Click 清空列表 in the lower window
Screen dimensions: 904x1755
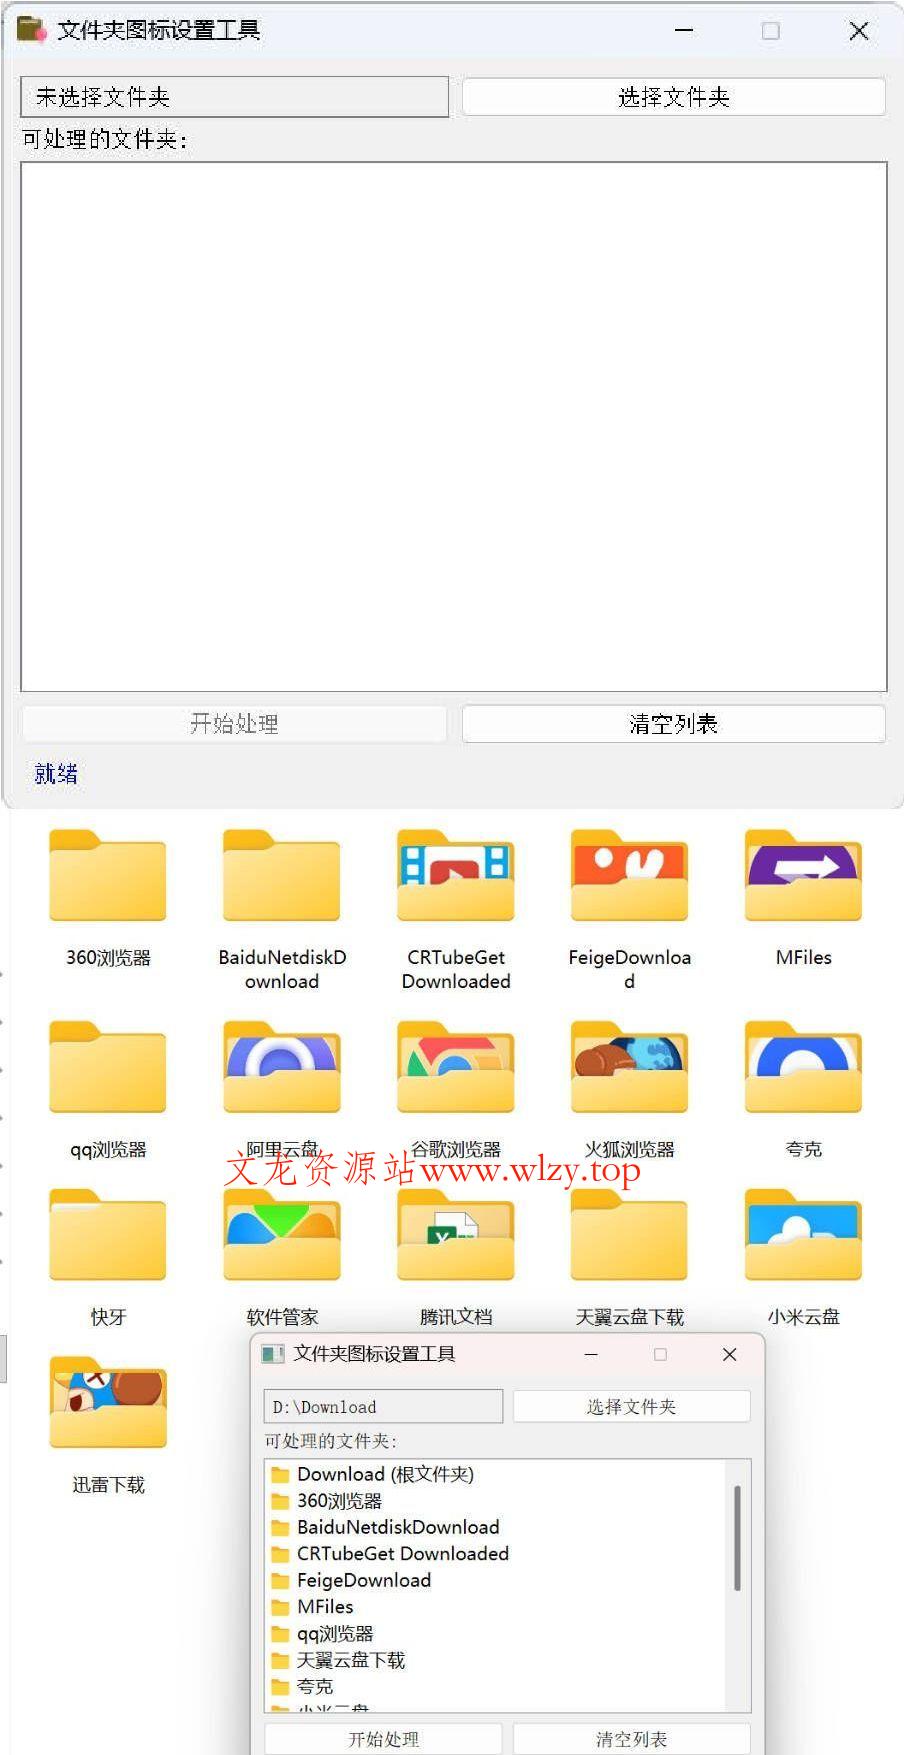(631, 1739)
